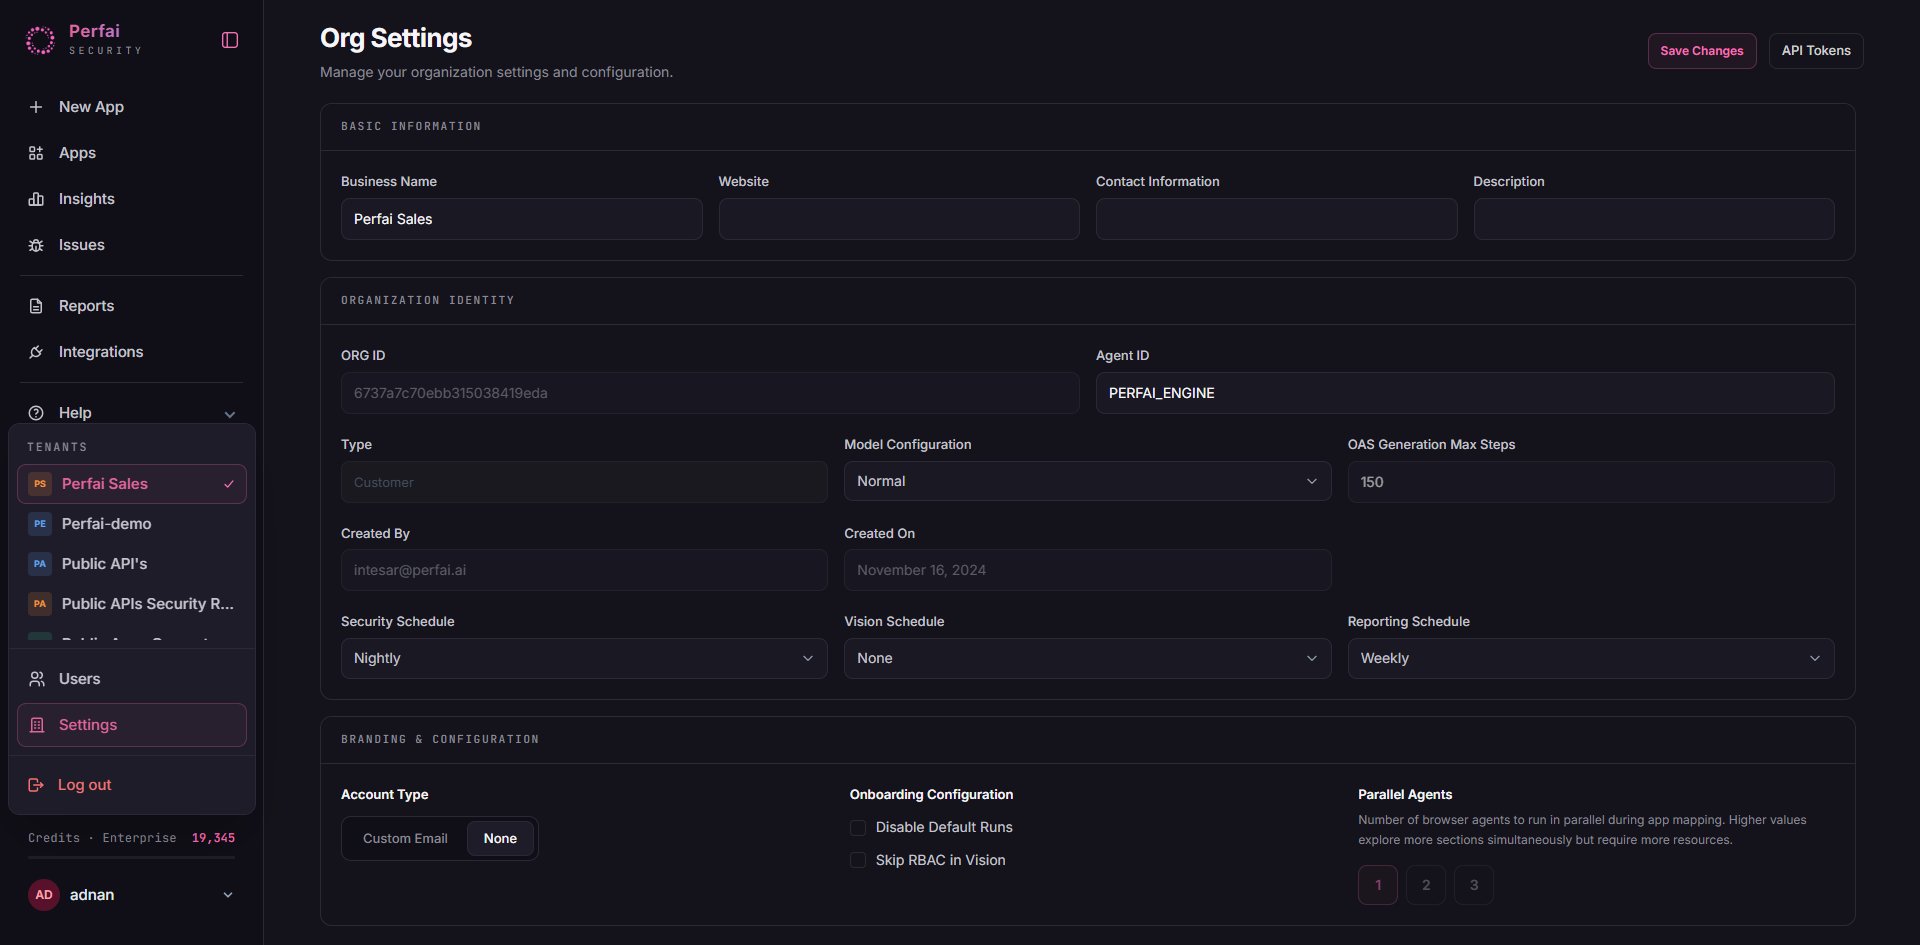Click the document icon beside Reports
The image size is (1920, 945).
(x=36, y=306)
